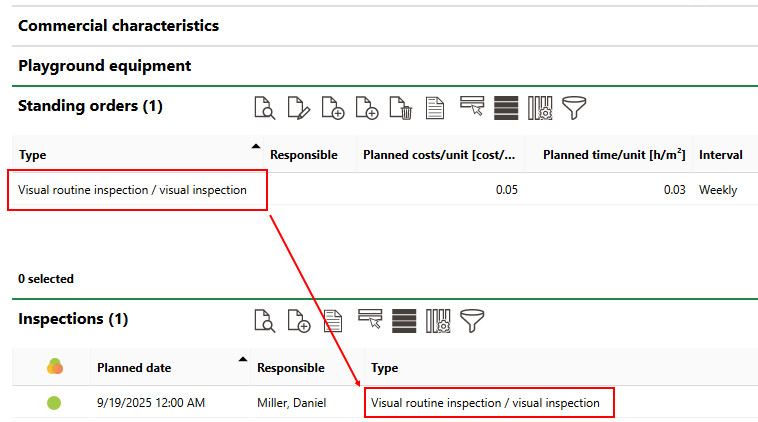Open the filter funnel in Standing orders toolbar

(574, 107)
